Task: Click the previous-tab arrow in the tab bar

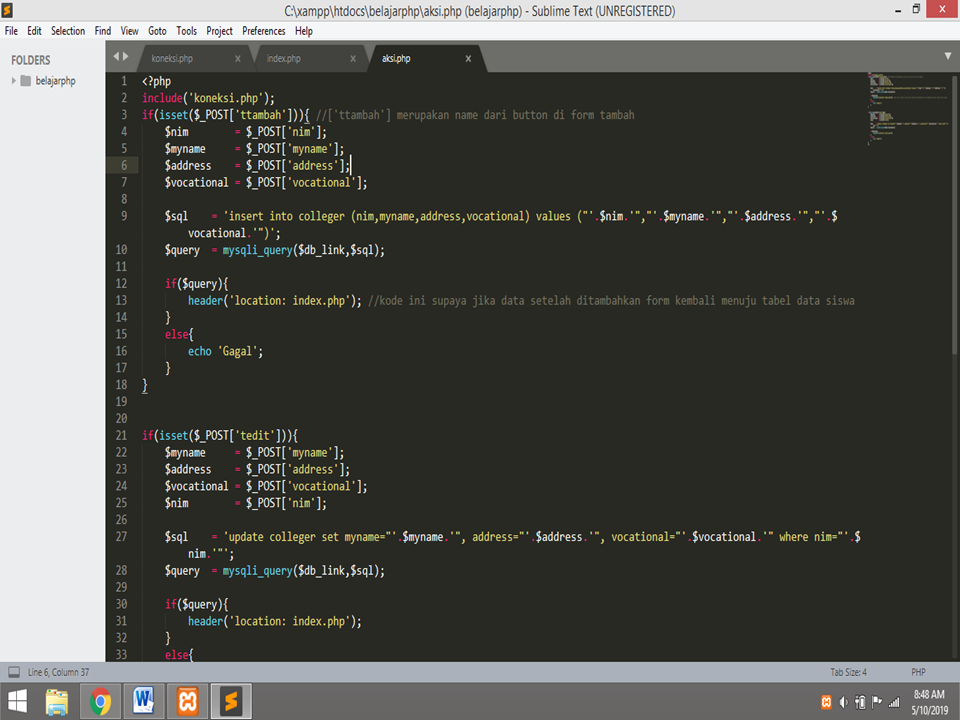Action: point(116,57)
